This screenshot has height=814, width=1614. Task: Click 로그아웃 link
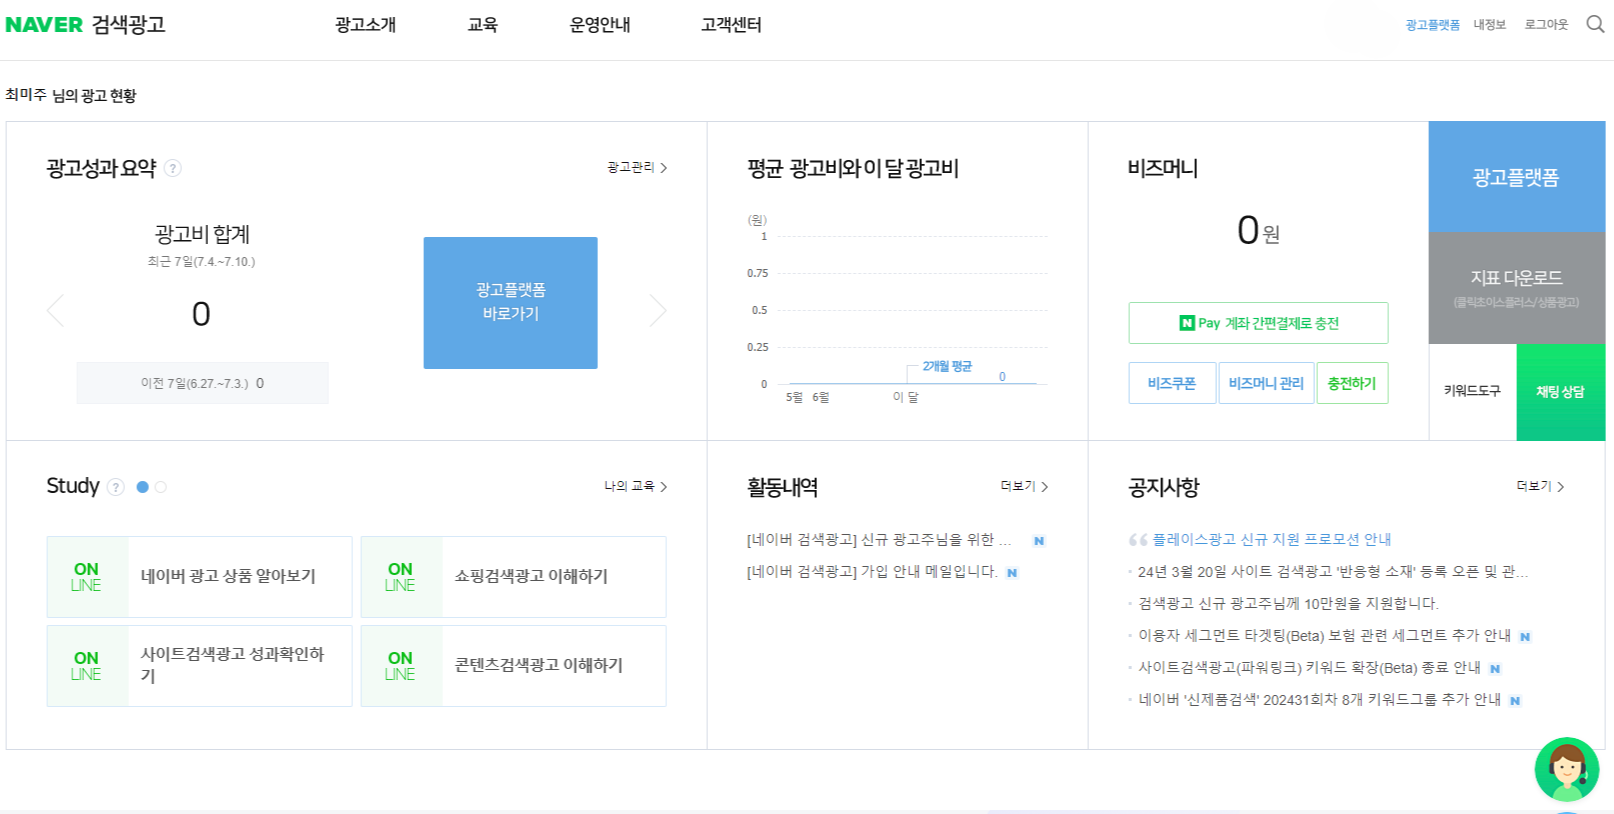click(1546, 25)
